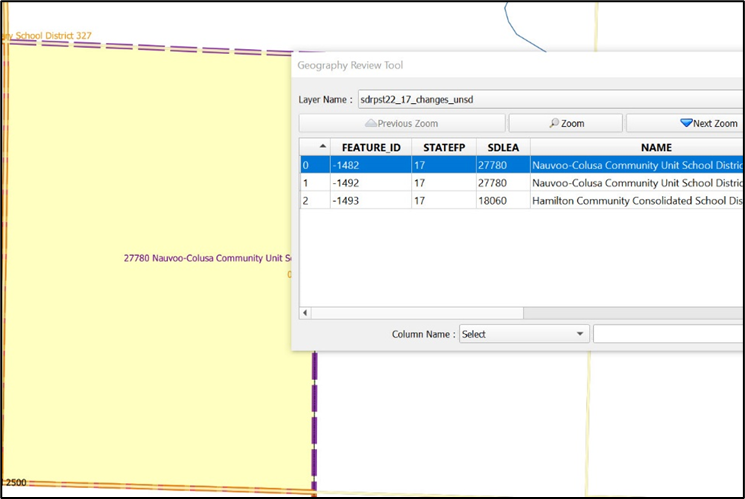Click the Hamilton Community Consolidated School District cell
Viewport: 745px width, 499px height.
click(637, 201)
